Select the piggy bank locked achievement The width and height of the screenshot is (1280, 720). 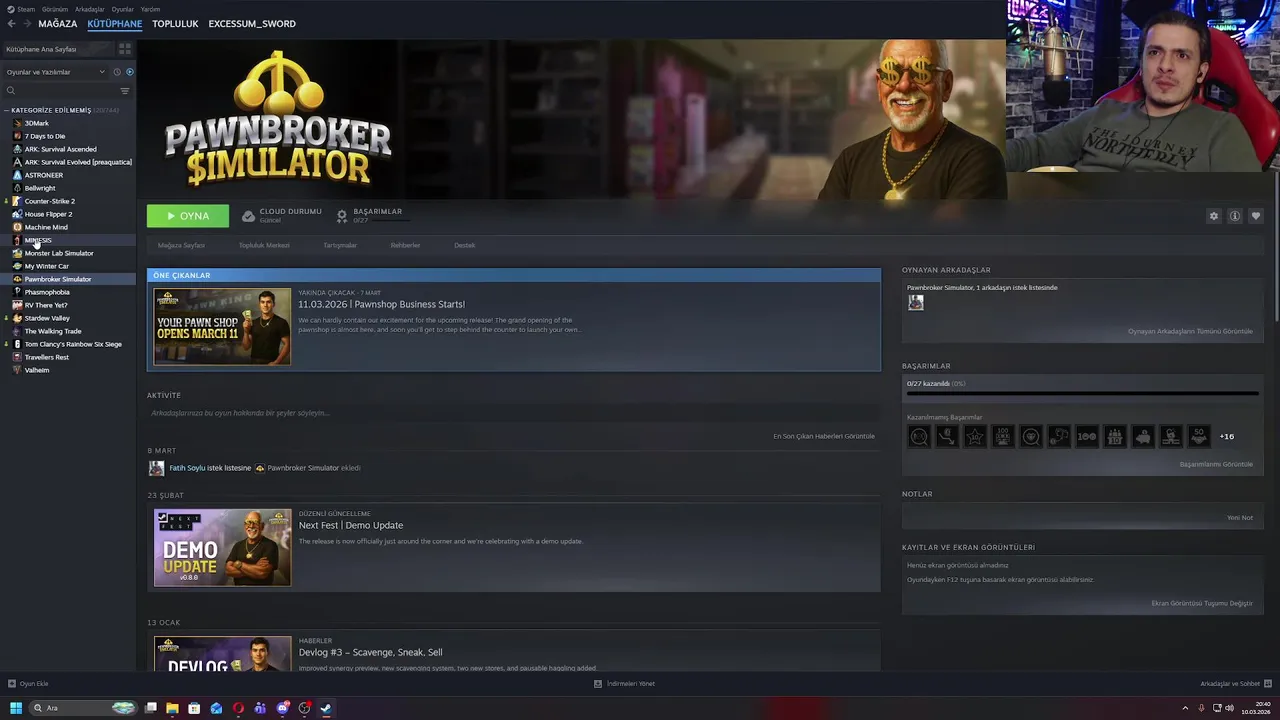click(x=1143, y=436)
